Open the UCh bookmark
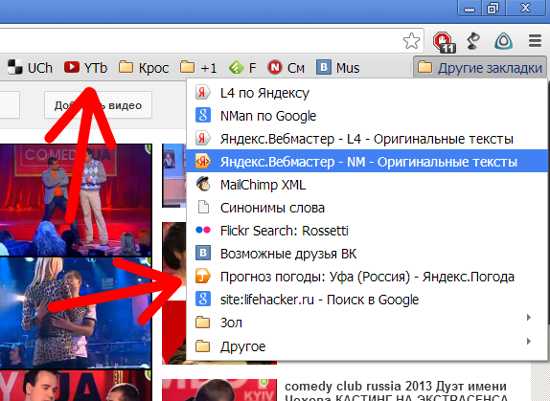This screenshot has width=550, height=401. click(x=30, y=67)
